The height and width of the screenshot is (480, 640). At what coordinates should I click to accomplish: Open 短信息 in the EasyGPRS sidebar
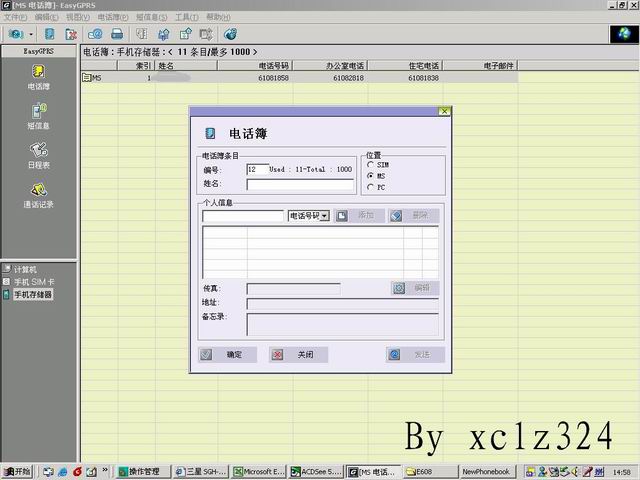click(x=38, y=117)
